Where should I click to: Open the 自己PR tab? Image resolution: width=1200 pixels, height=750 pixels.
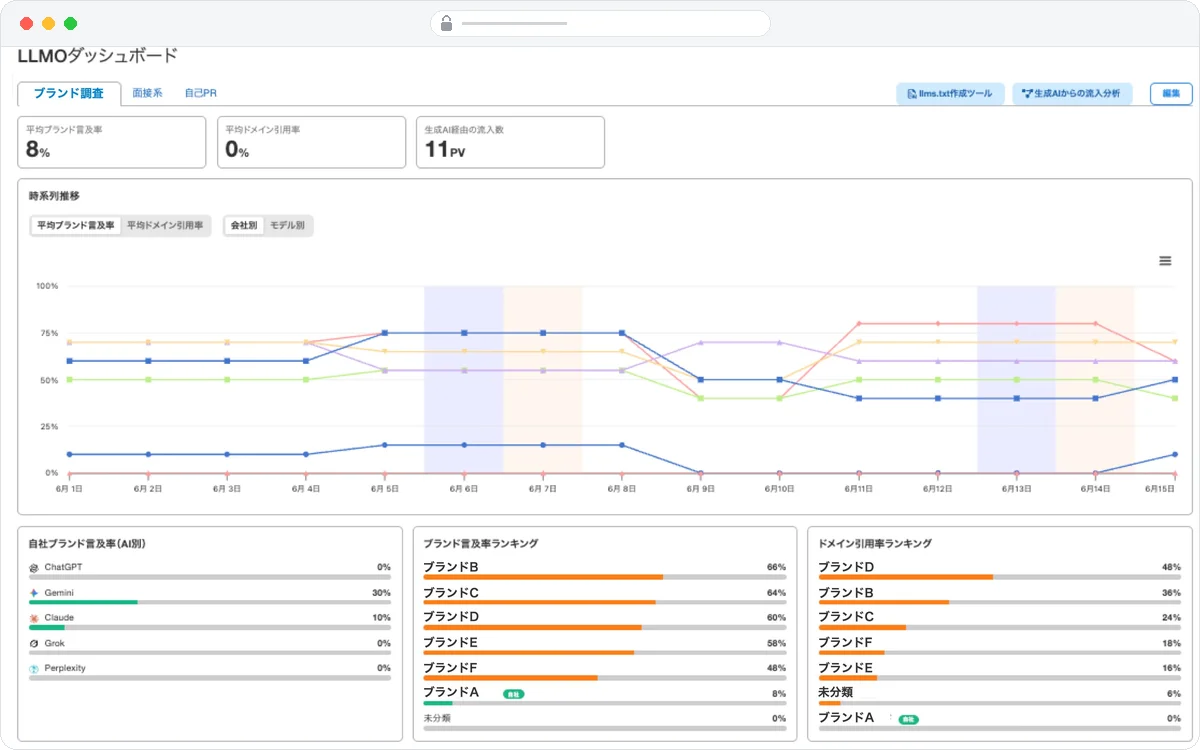(x=200, y=93)
